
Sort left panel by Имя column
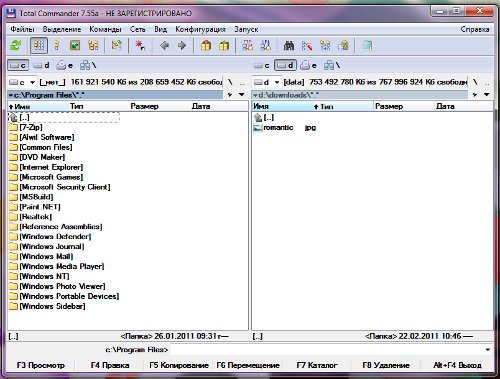pos(37,107)
